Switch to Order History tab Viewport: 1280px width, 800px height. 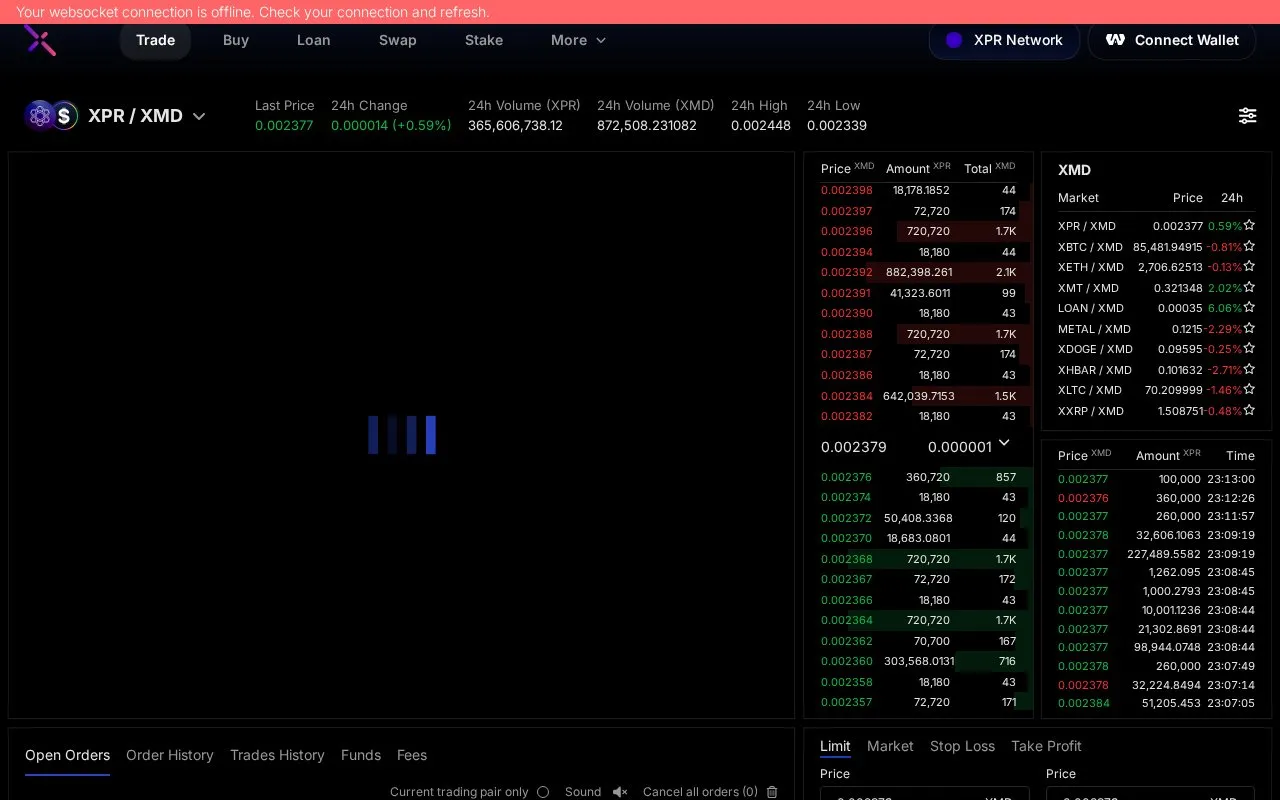tap(170, 755)
